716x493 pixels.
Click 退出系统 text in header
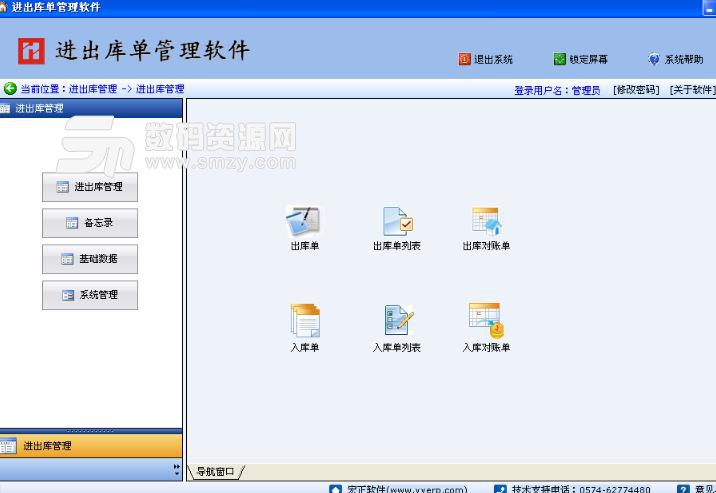pos(493,59)
